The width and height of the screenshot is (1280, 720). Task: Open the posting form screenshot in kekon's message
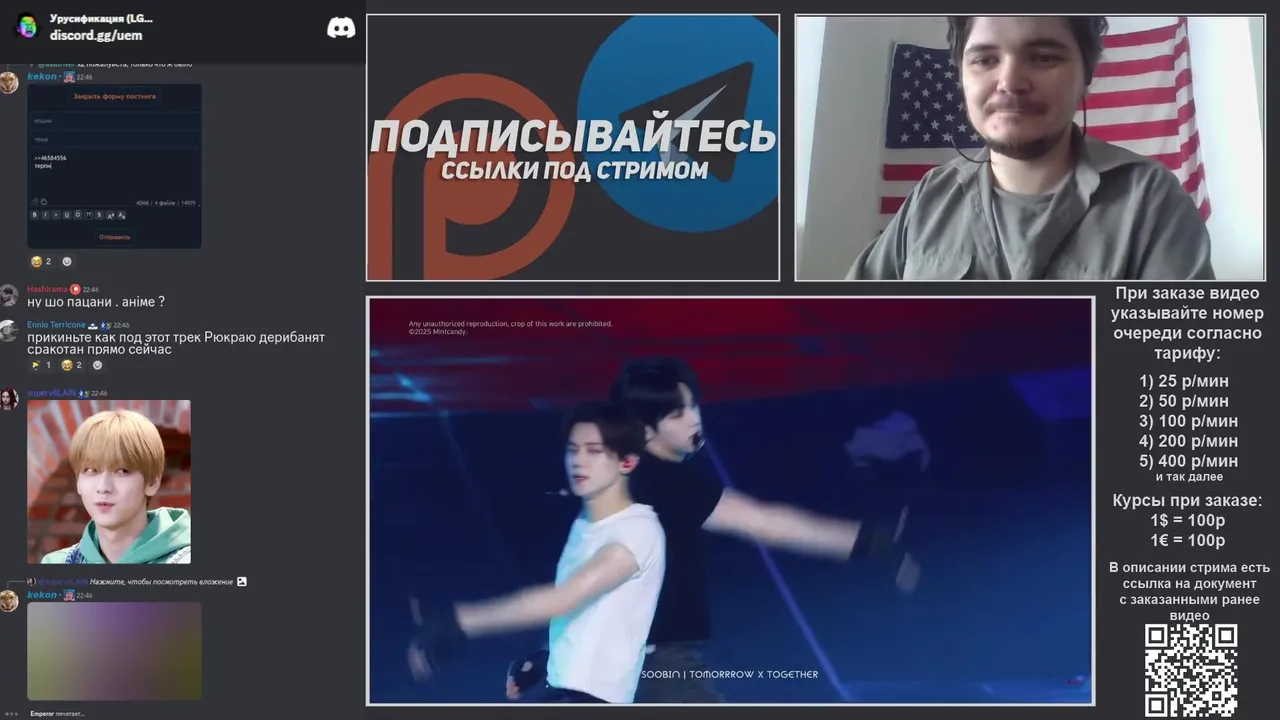pyautogui.click(x=114, y=166)
